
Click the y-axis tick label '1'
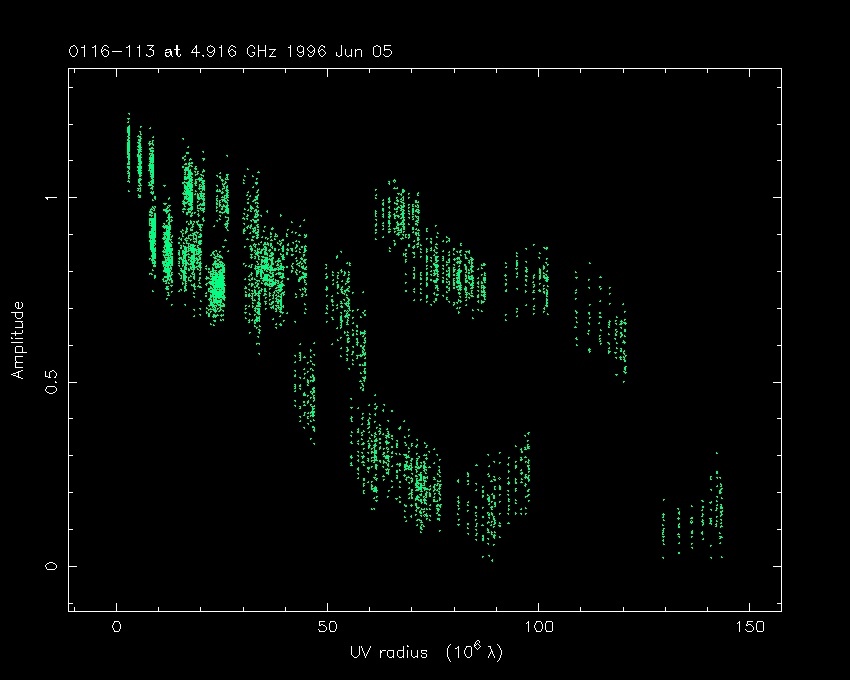point(48,198)
